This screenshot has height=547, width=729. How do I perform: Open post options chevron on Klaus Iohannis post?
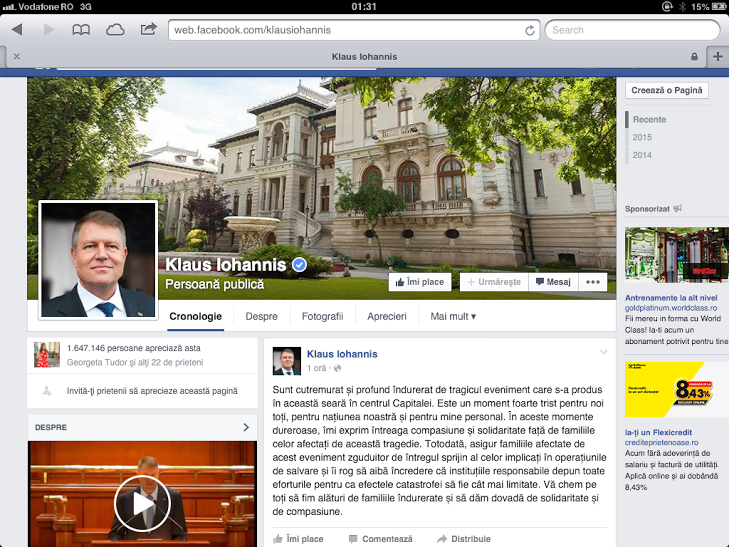[x=603, y=352]
